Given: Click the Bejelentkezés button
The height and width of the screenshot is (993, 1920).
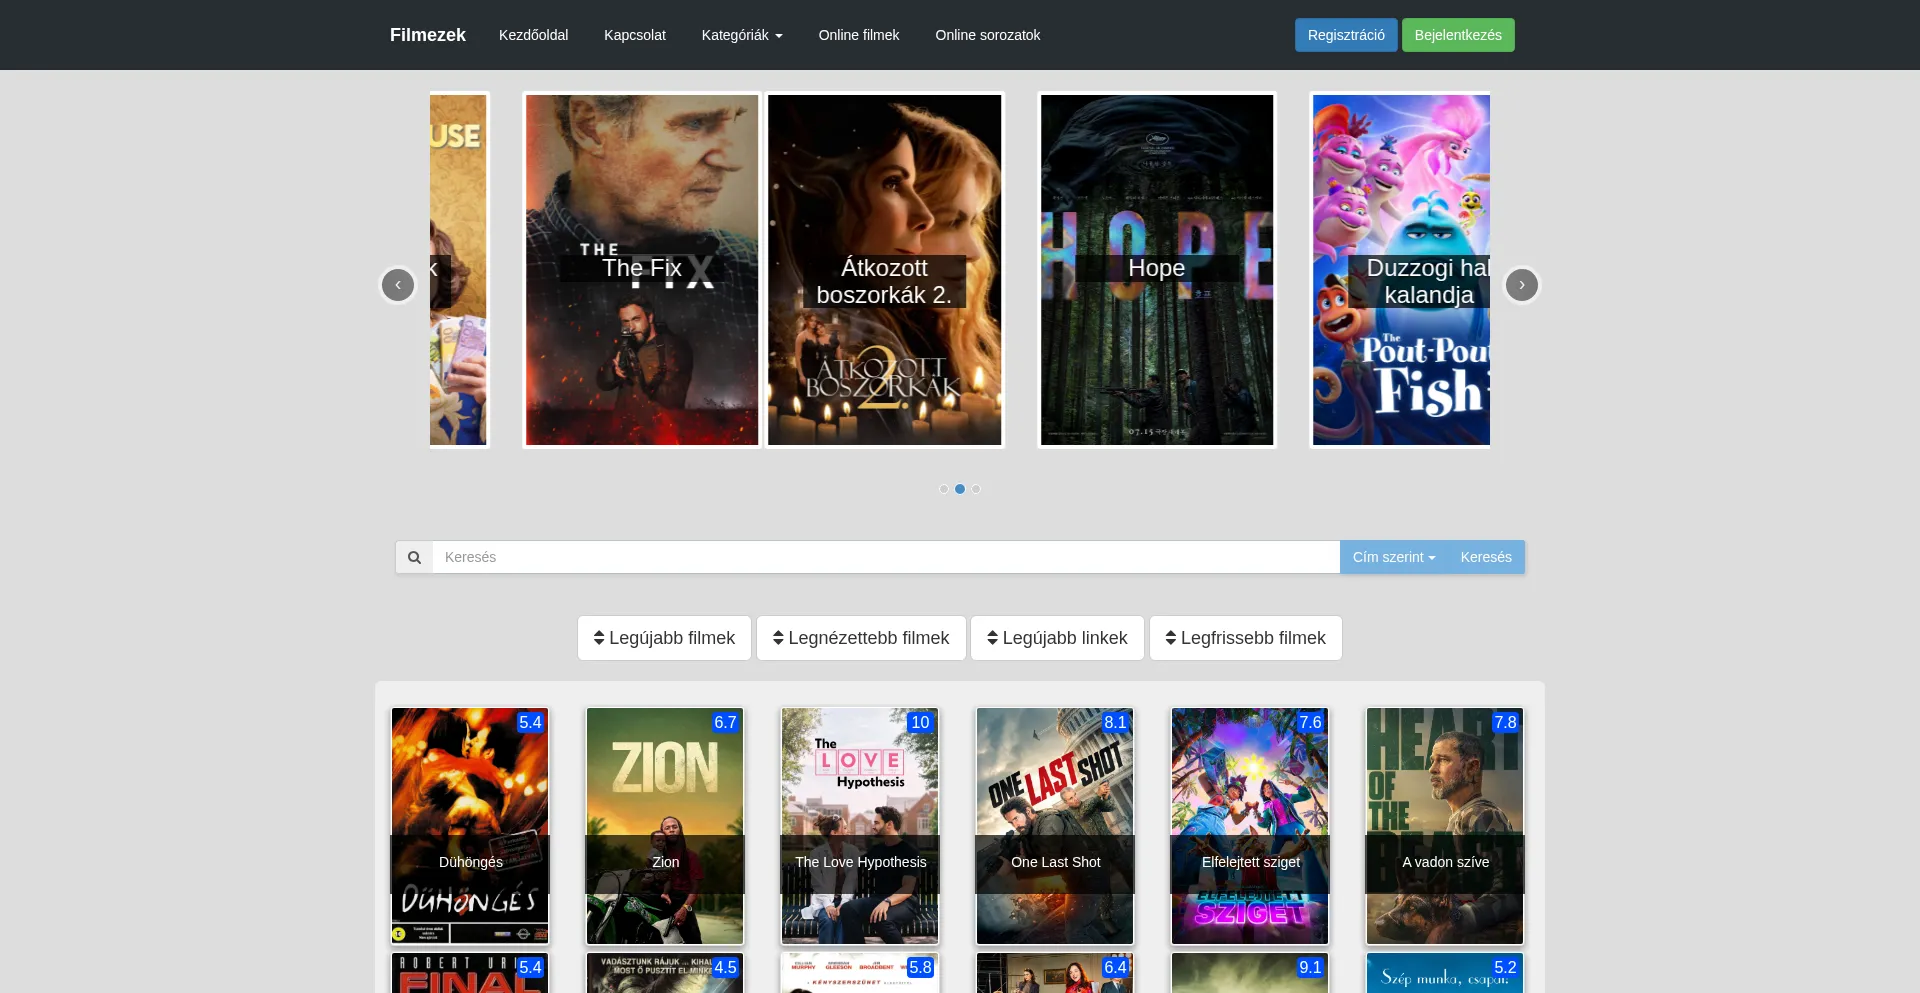Looking at the screenshot, I should pos(1458,35).
